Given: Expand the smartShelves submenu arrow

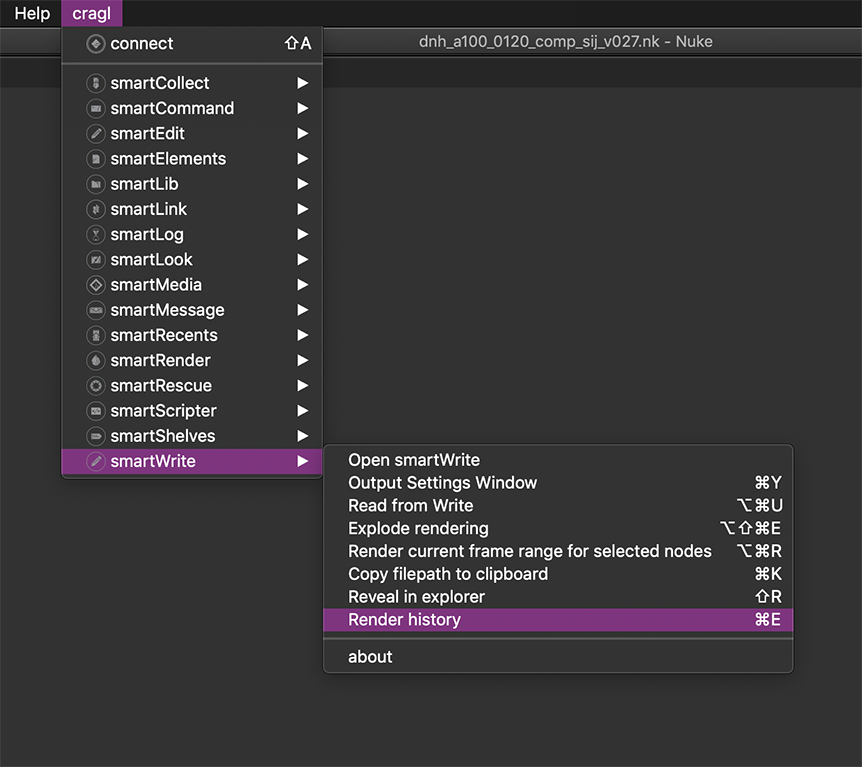Looking at the screenshot, I should coord(302,436).
